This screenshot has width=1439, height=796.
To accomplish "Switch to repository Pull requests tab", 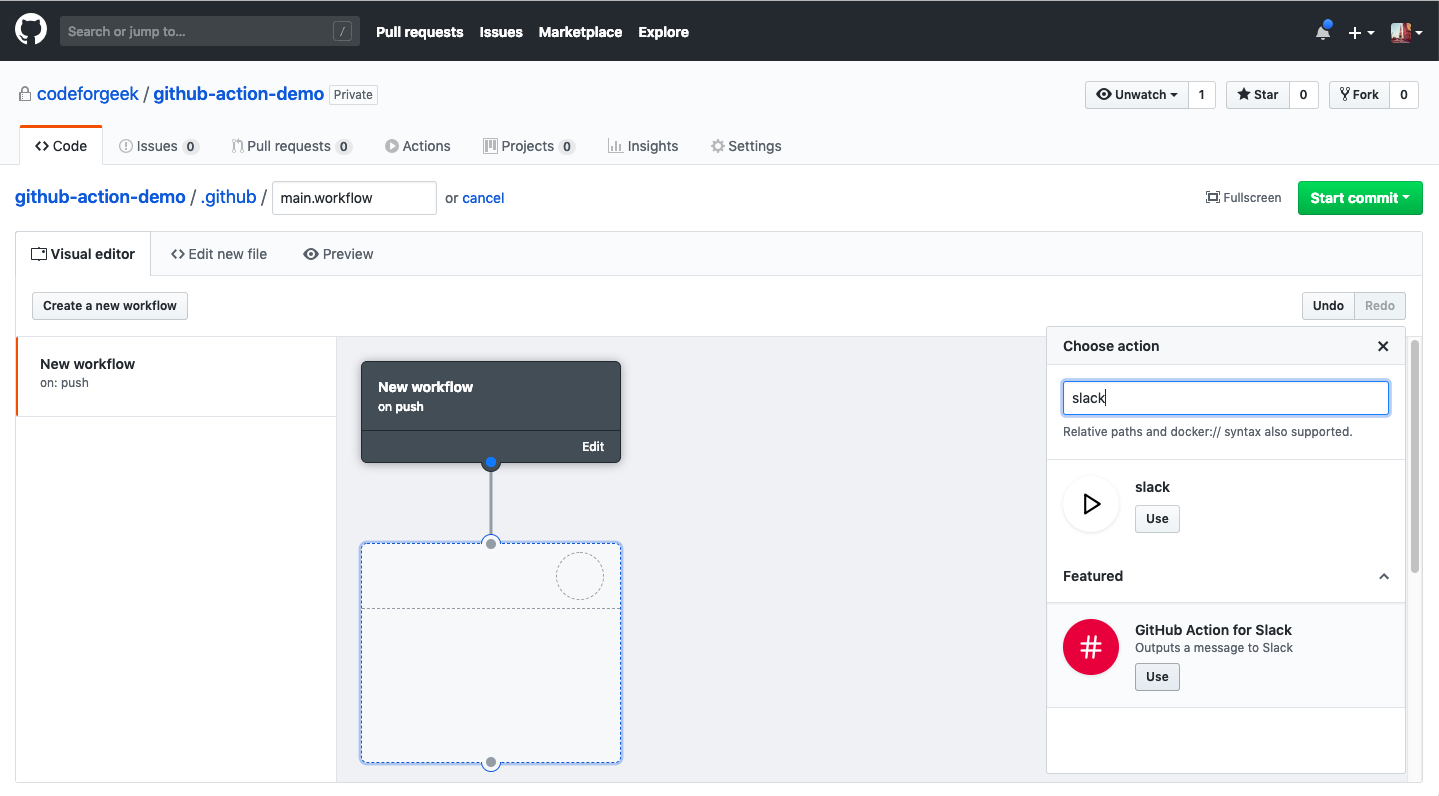I will click(291, 146).
